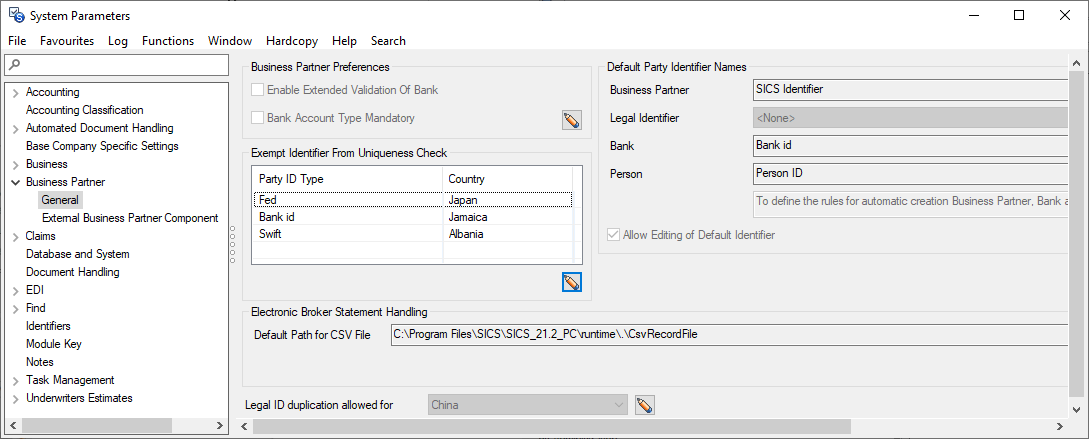Click the System Parameters app icon in title bar

click(x=16, y=15)
